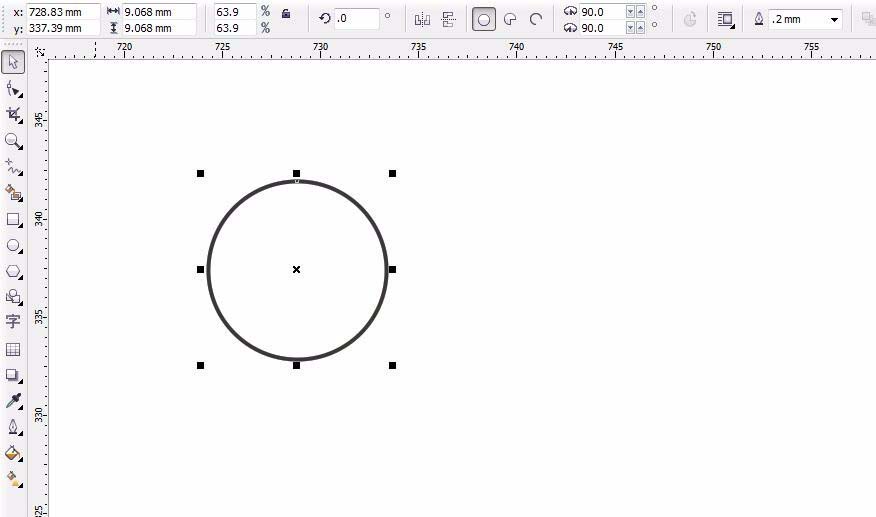Click the circle's center X marker

coord(297,269)
